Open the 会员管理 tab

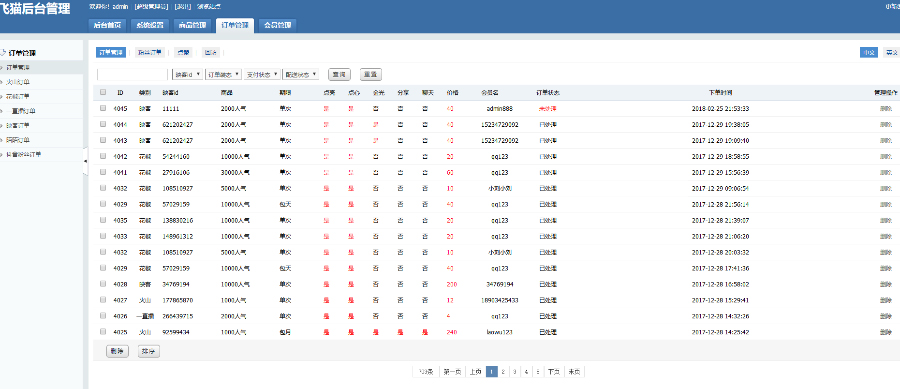pos(277,25)
